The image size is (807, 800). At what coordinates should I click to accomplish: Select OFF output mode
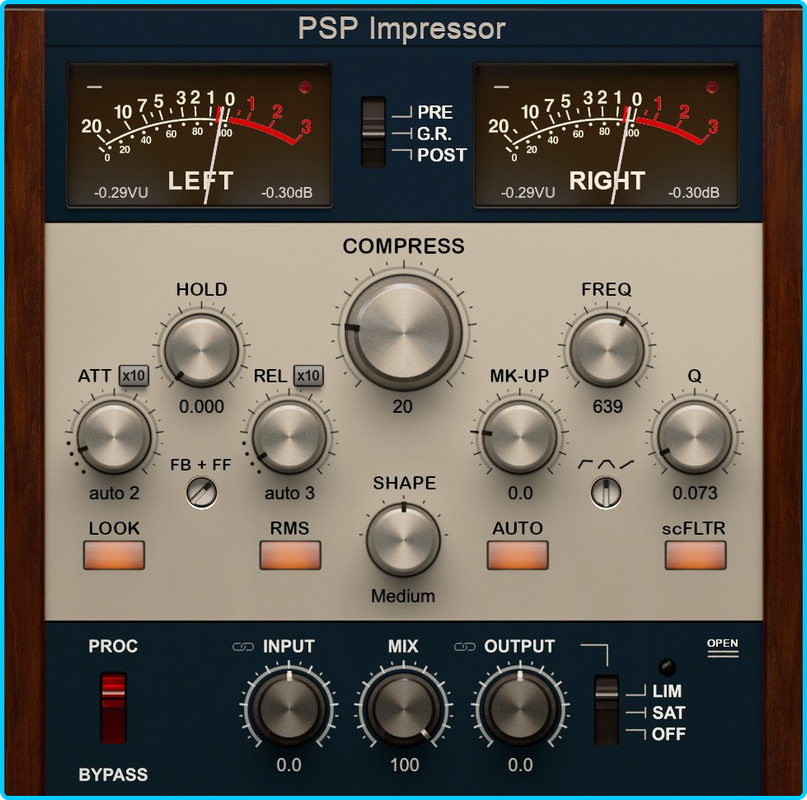[669, 734]
